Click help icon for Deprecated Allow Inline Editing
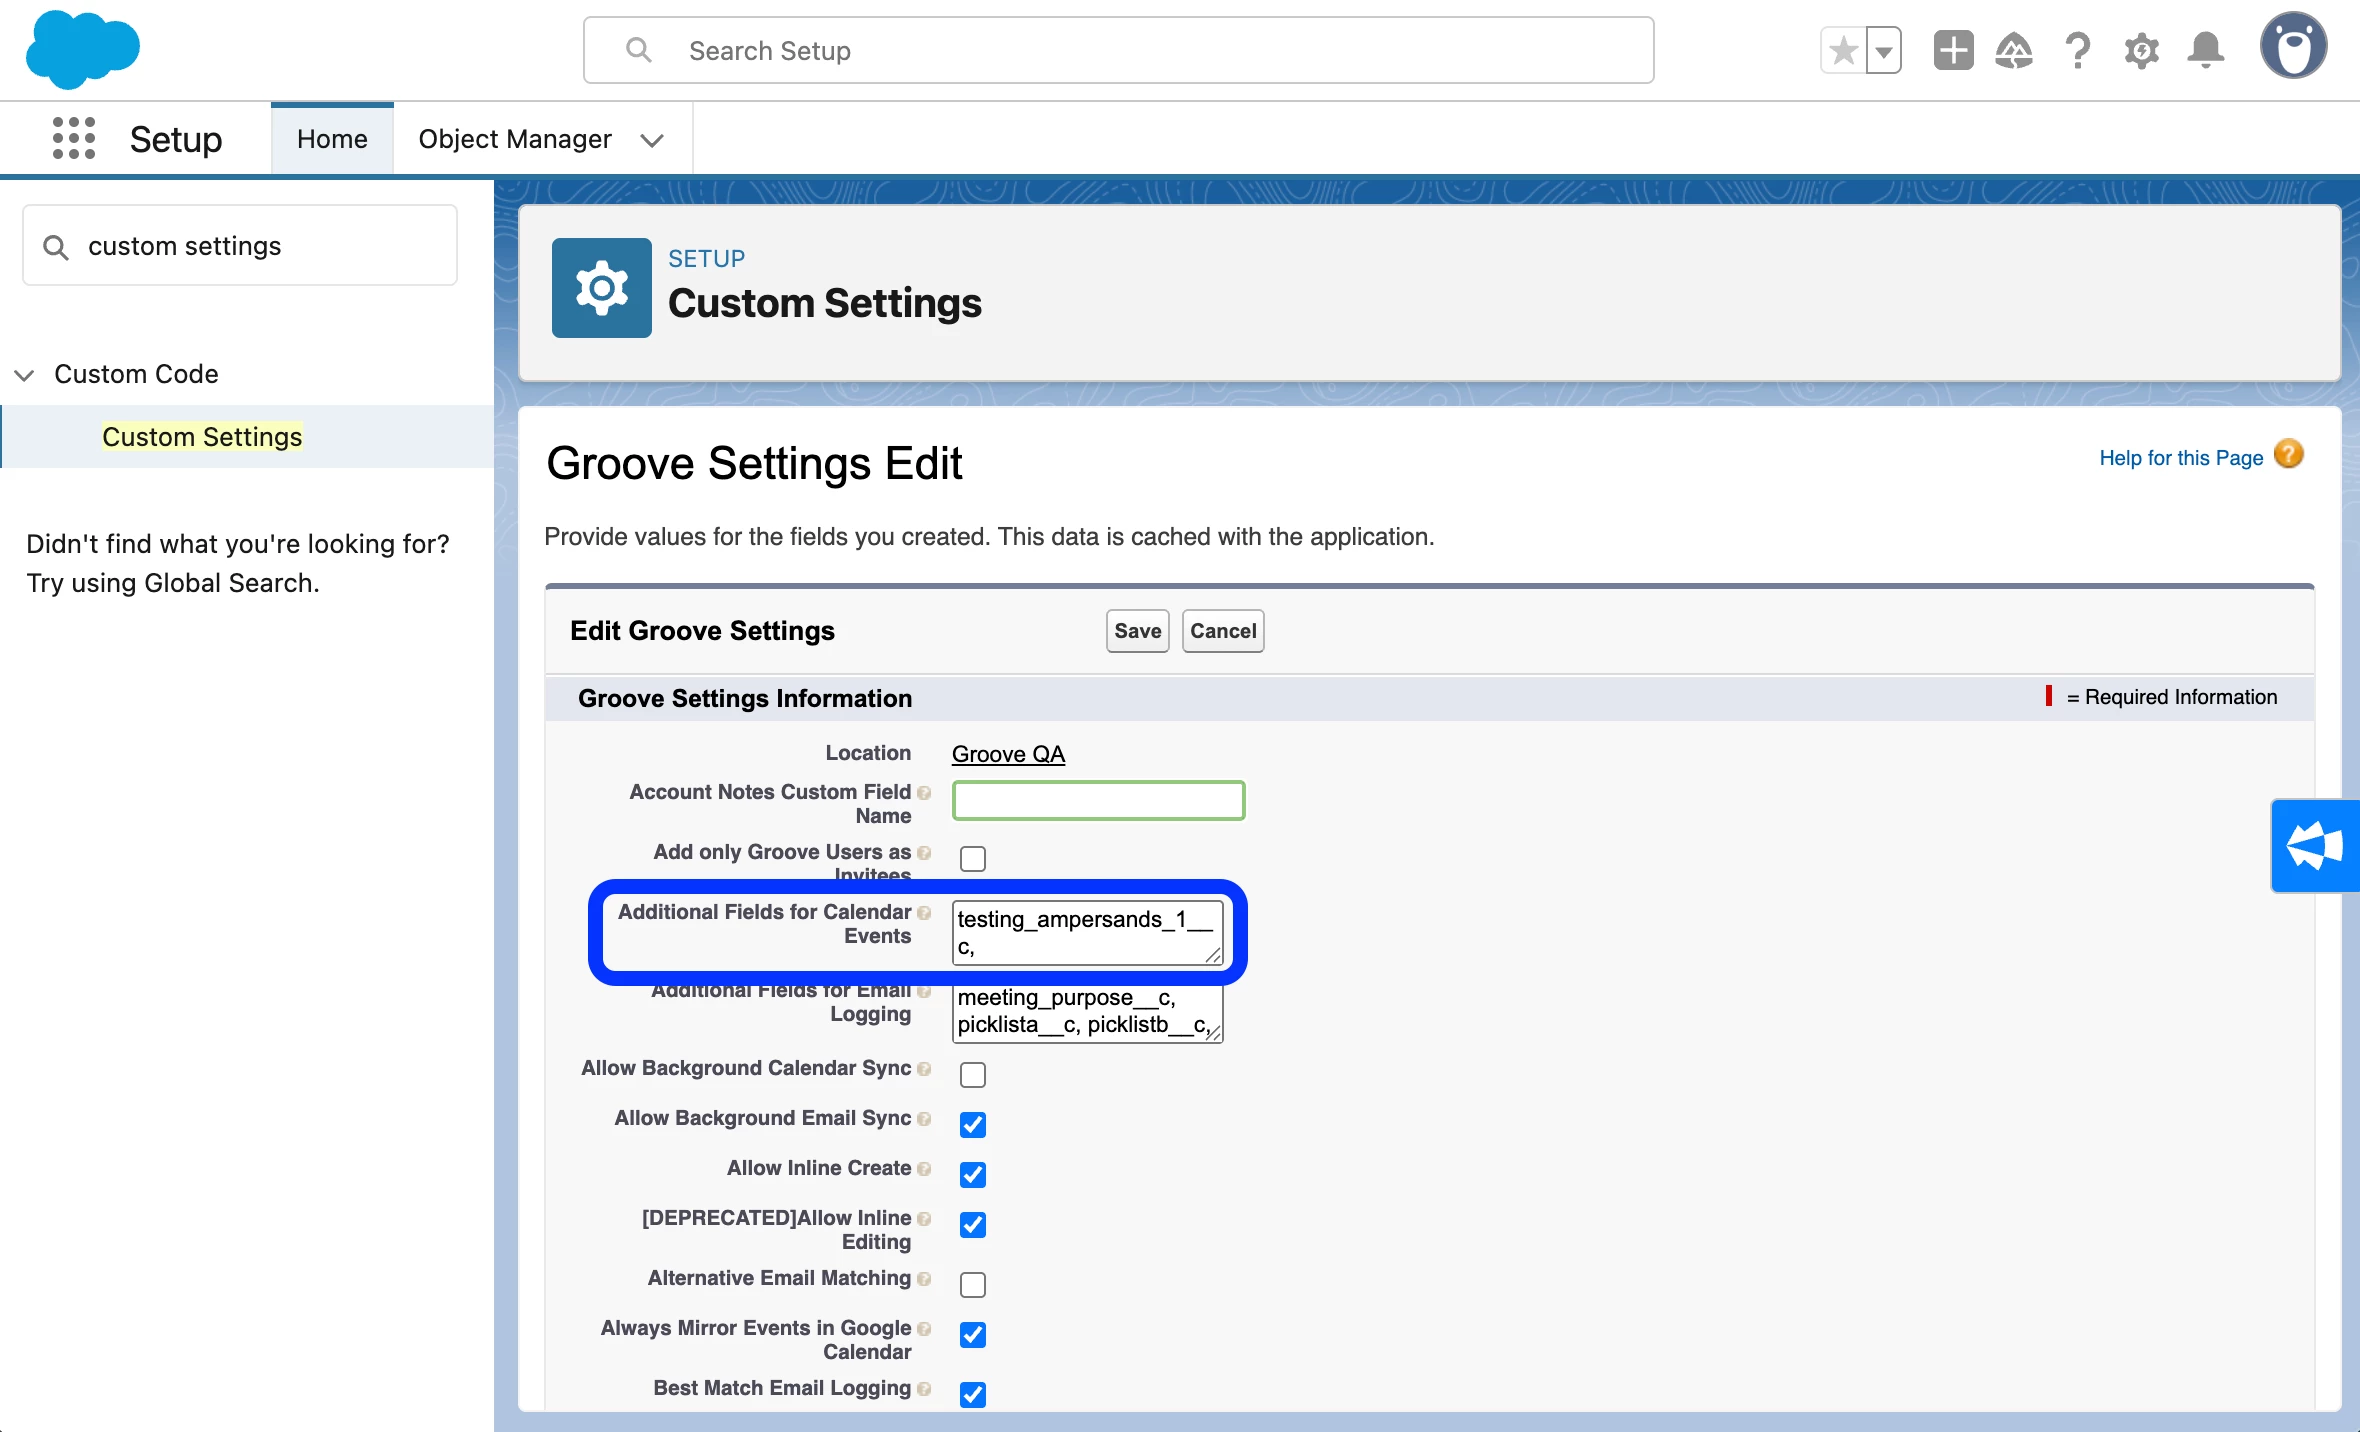The height and width of the screenshot is (1432, 2360). coord(924,1219)
